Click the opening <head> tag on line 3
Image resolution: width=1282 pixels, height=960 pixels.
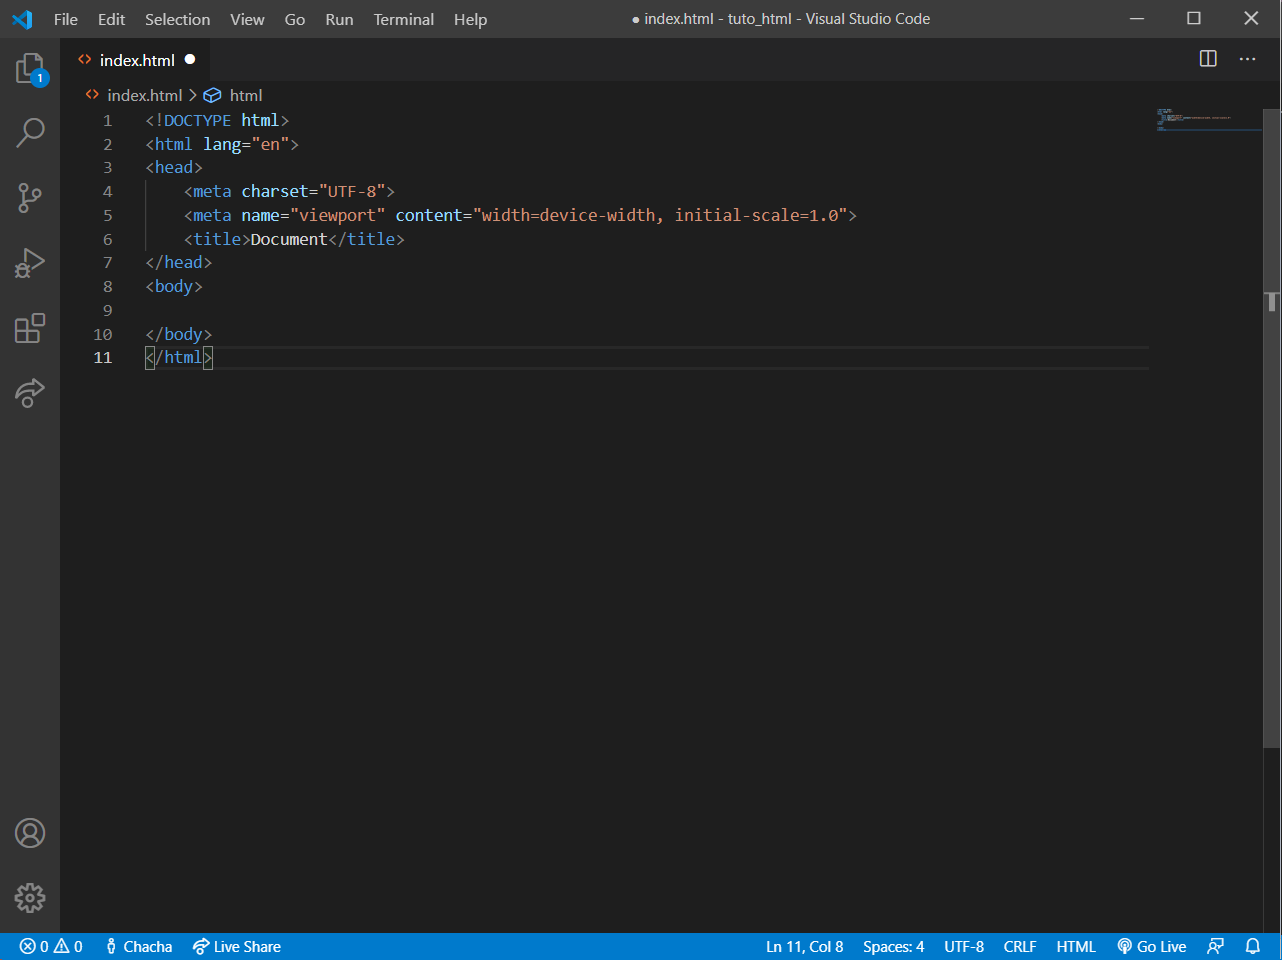coord(174,167)
